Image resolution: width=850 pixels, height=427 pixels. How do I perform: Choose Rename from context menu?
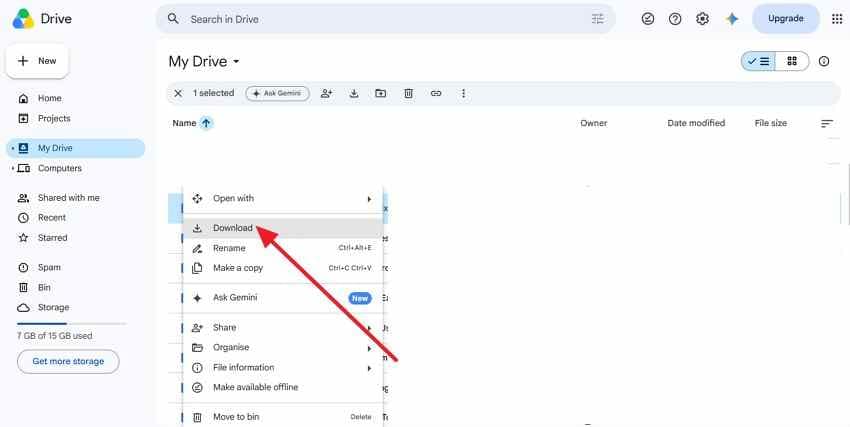click(x=283, y=248)
